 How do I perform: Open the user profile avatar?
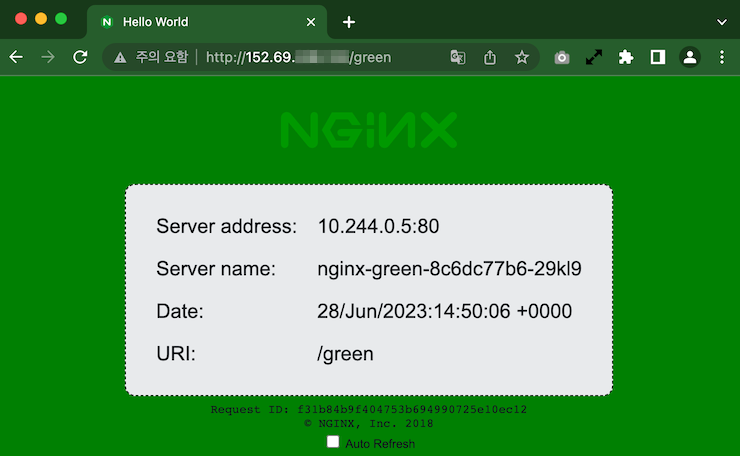tap(689, 58)
